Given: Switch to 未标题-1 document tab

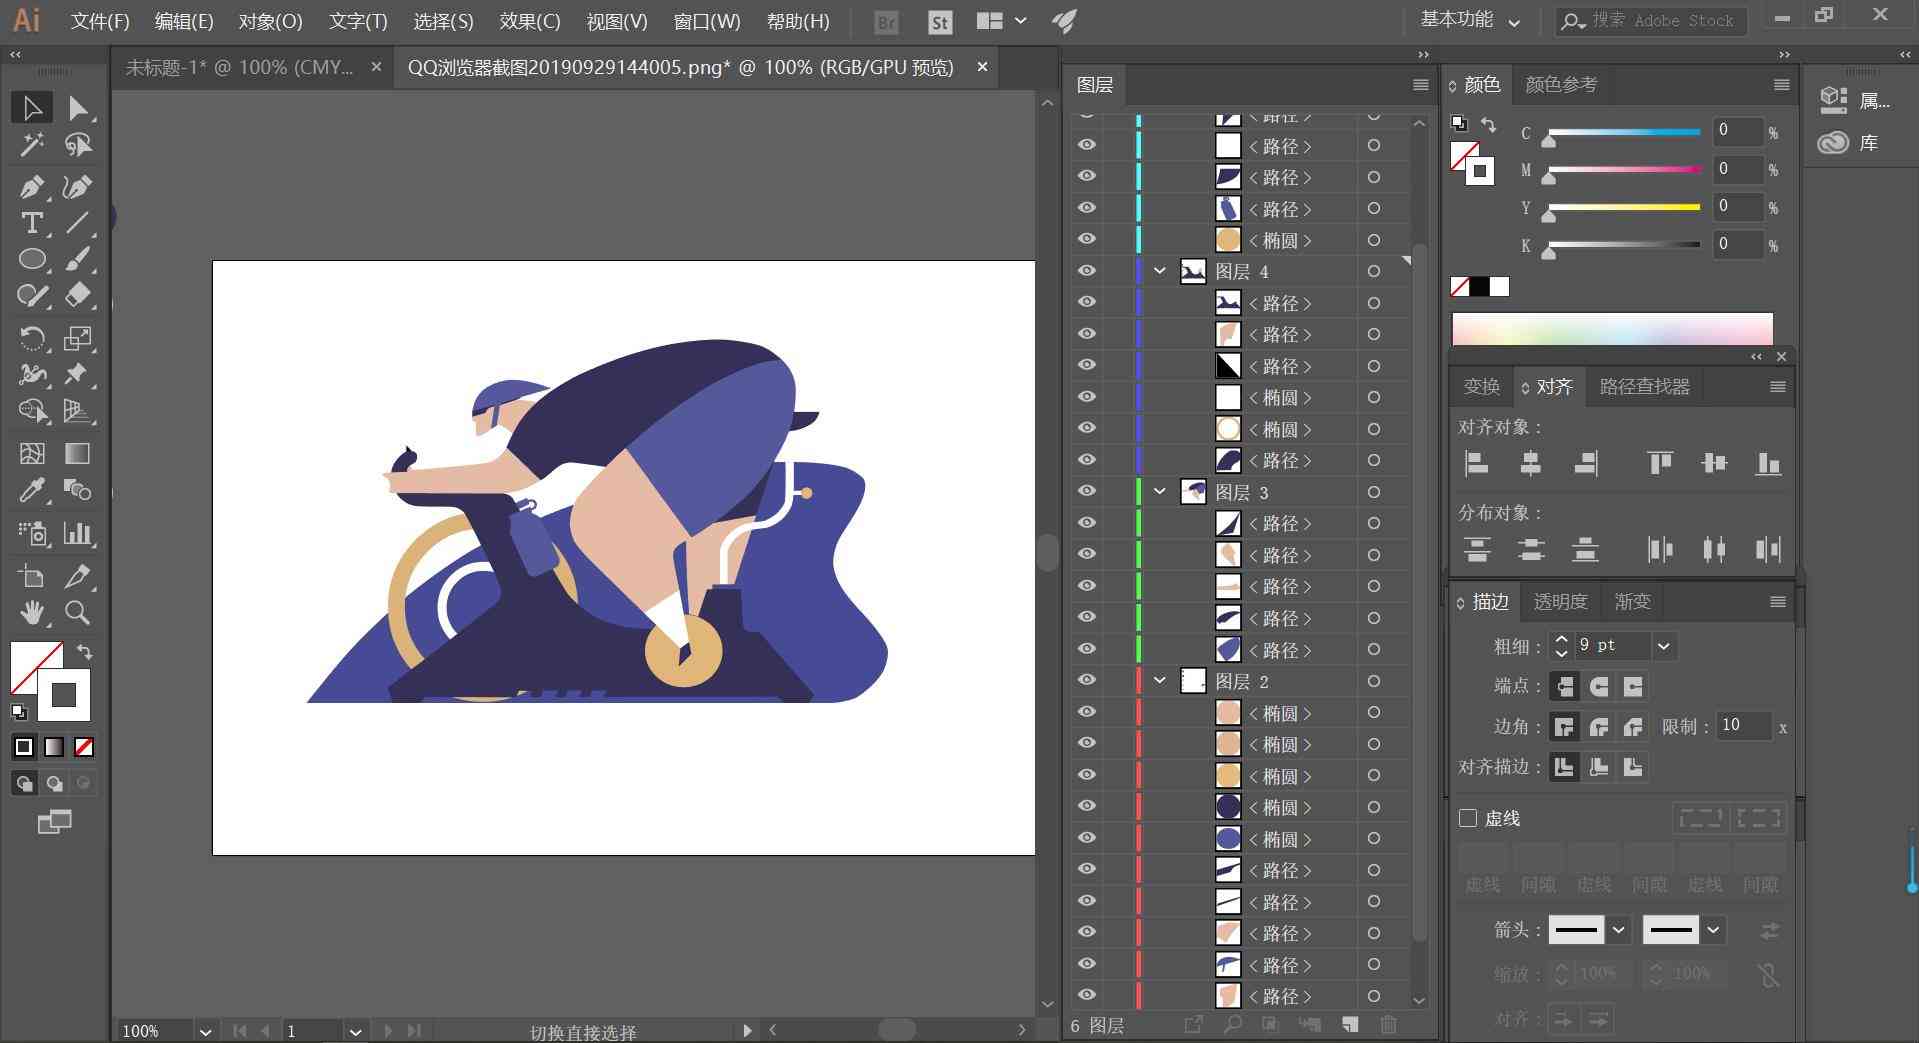Looking at the screenshot, I should 239,67.
